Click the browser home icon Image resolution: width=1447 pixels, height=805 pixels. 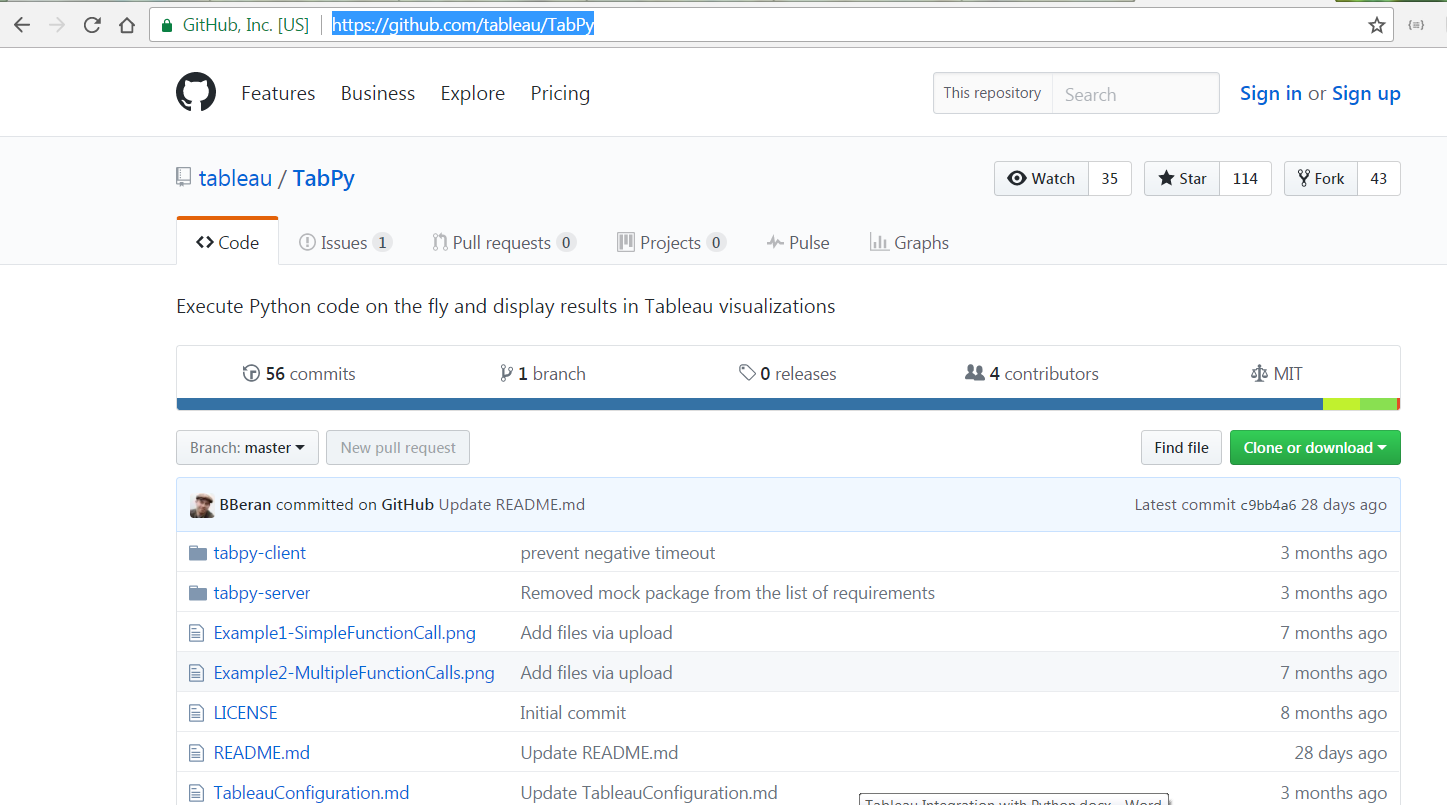tap(126, 25)
